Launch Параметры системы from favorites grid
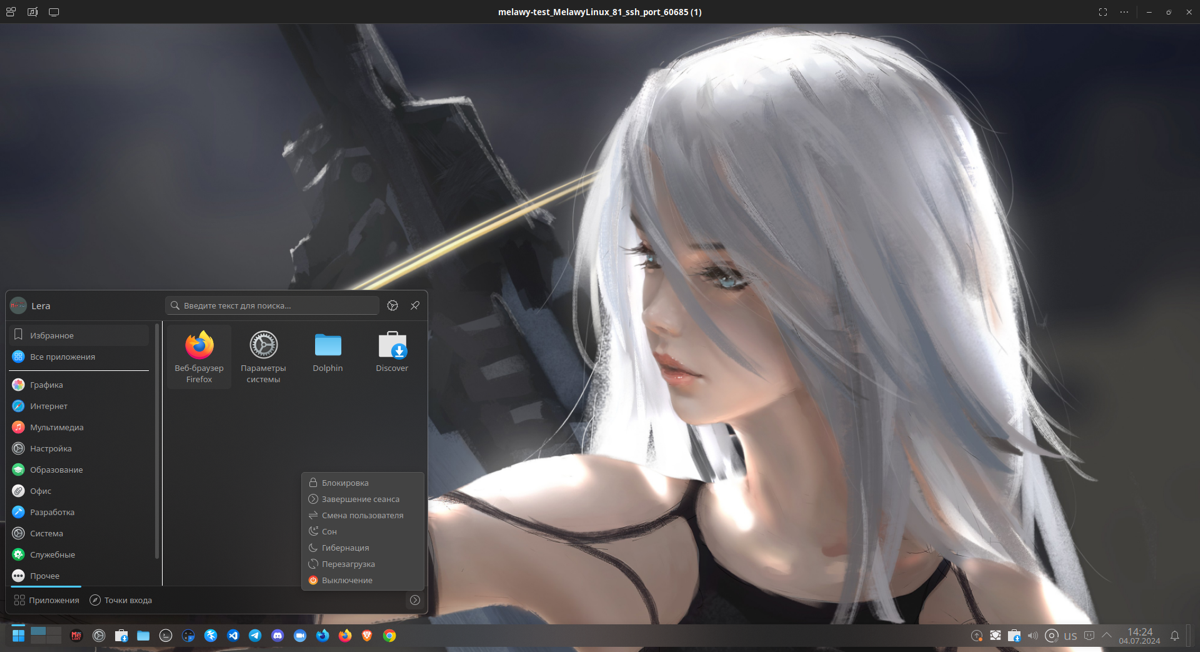 click(263, 357)
